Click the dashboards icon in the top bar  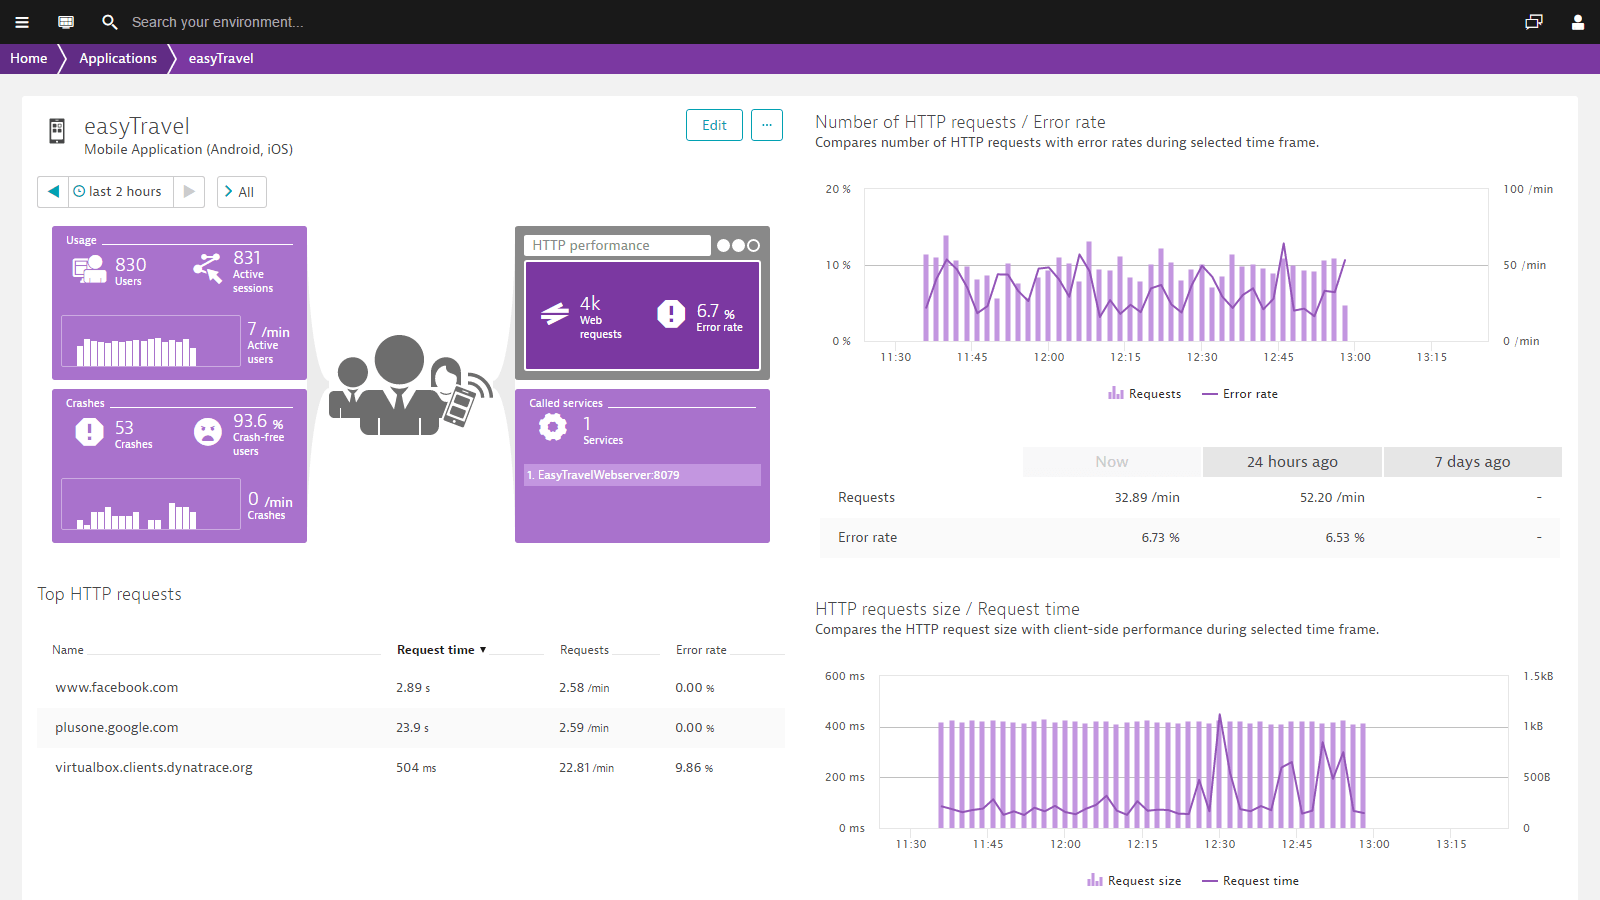click(66, 21)
